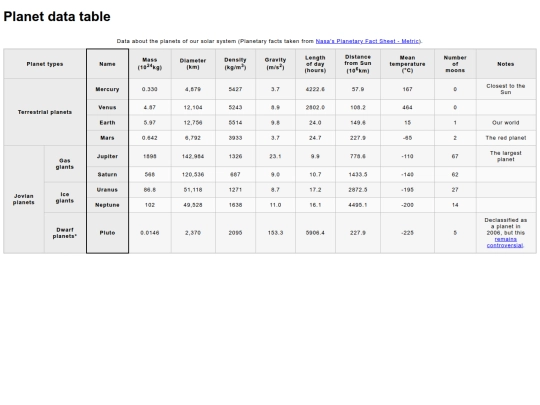Click Saturn's distance value '1433.5'
Image resolution: width=540 pixels, height=405 pixels.
[358, 175]
